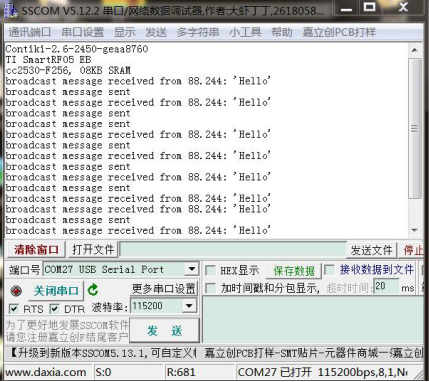Click the send text input area
The image size is (429, 382).
(312, 319)
